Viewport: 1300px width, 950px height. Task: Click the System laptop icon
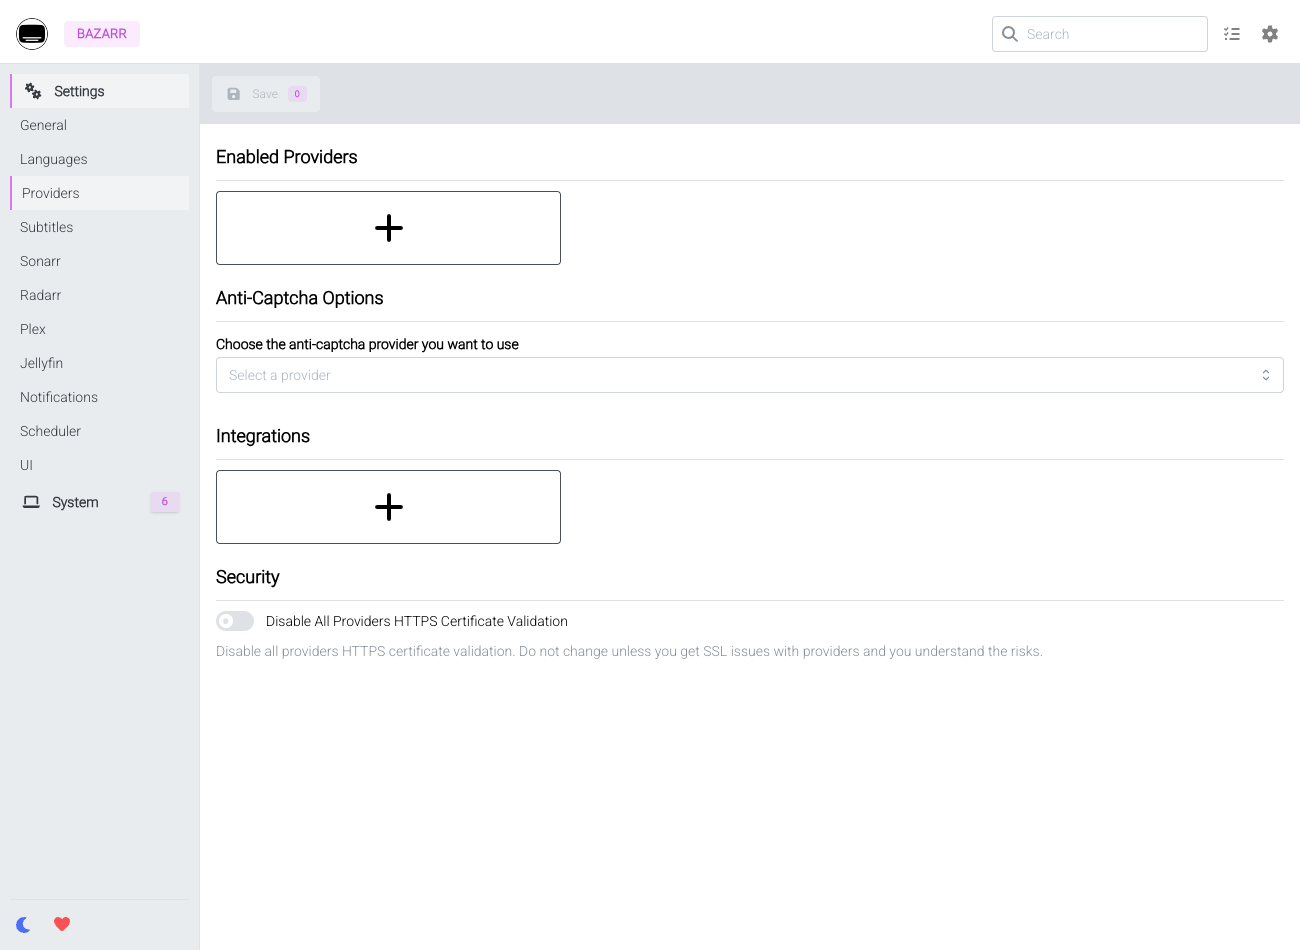pyautogui.click(x=31, y=502)
